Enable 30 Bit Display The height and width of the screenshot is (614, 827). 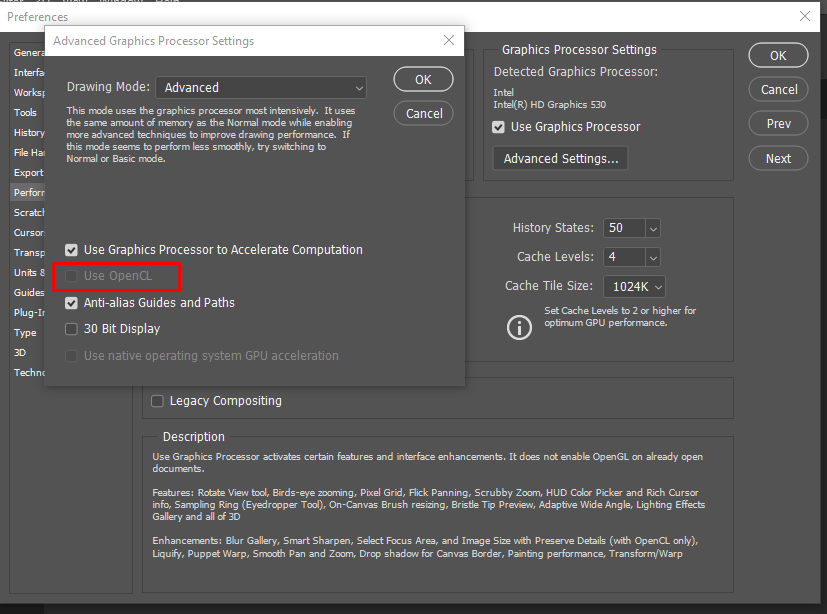point(71,328)
